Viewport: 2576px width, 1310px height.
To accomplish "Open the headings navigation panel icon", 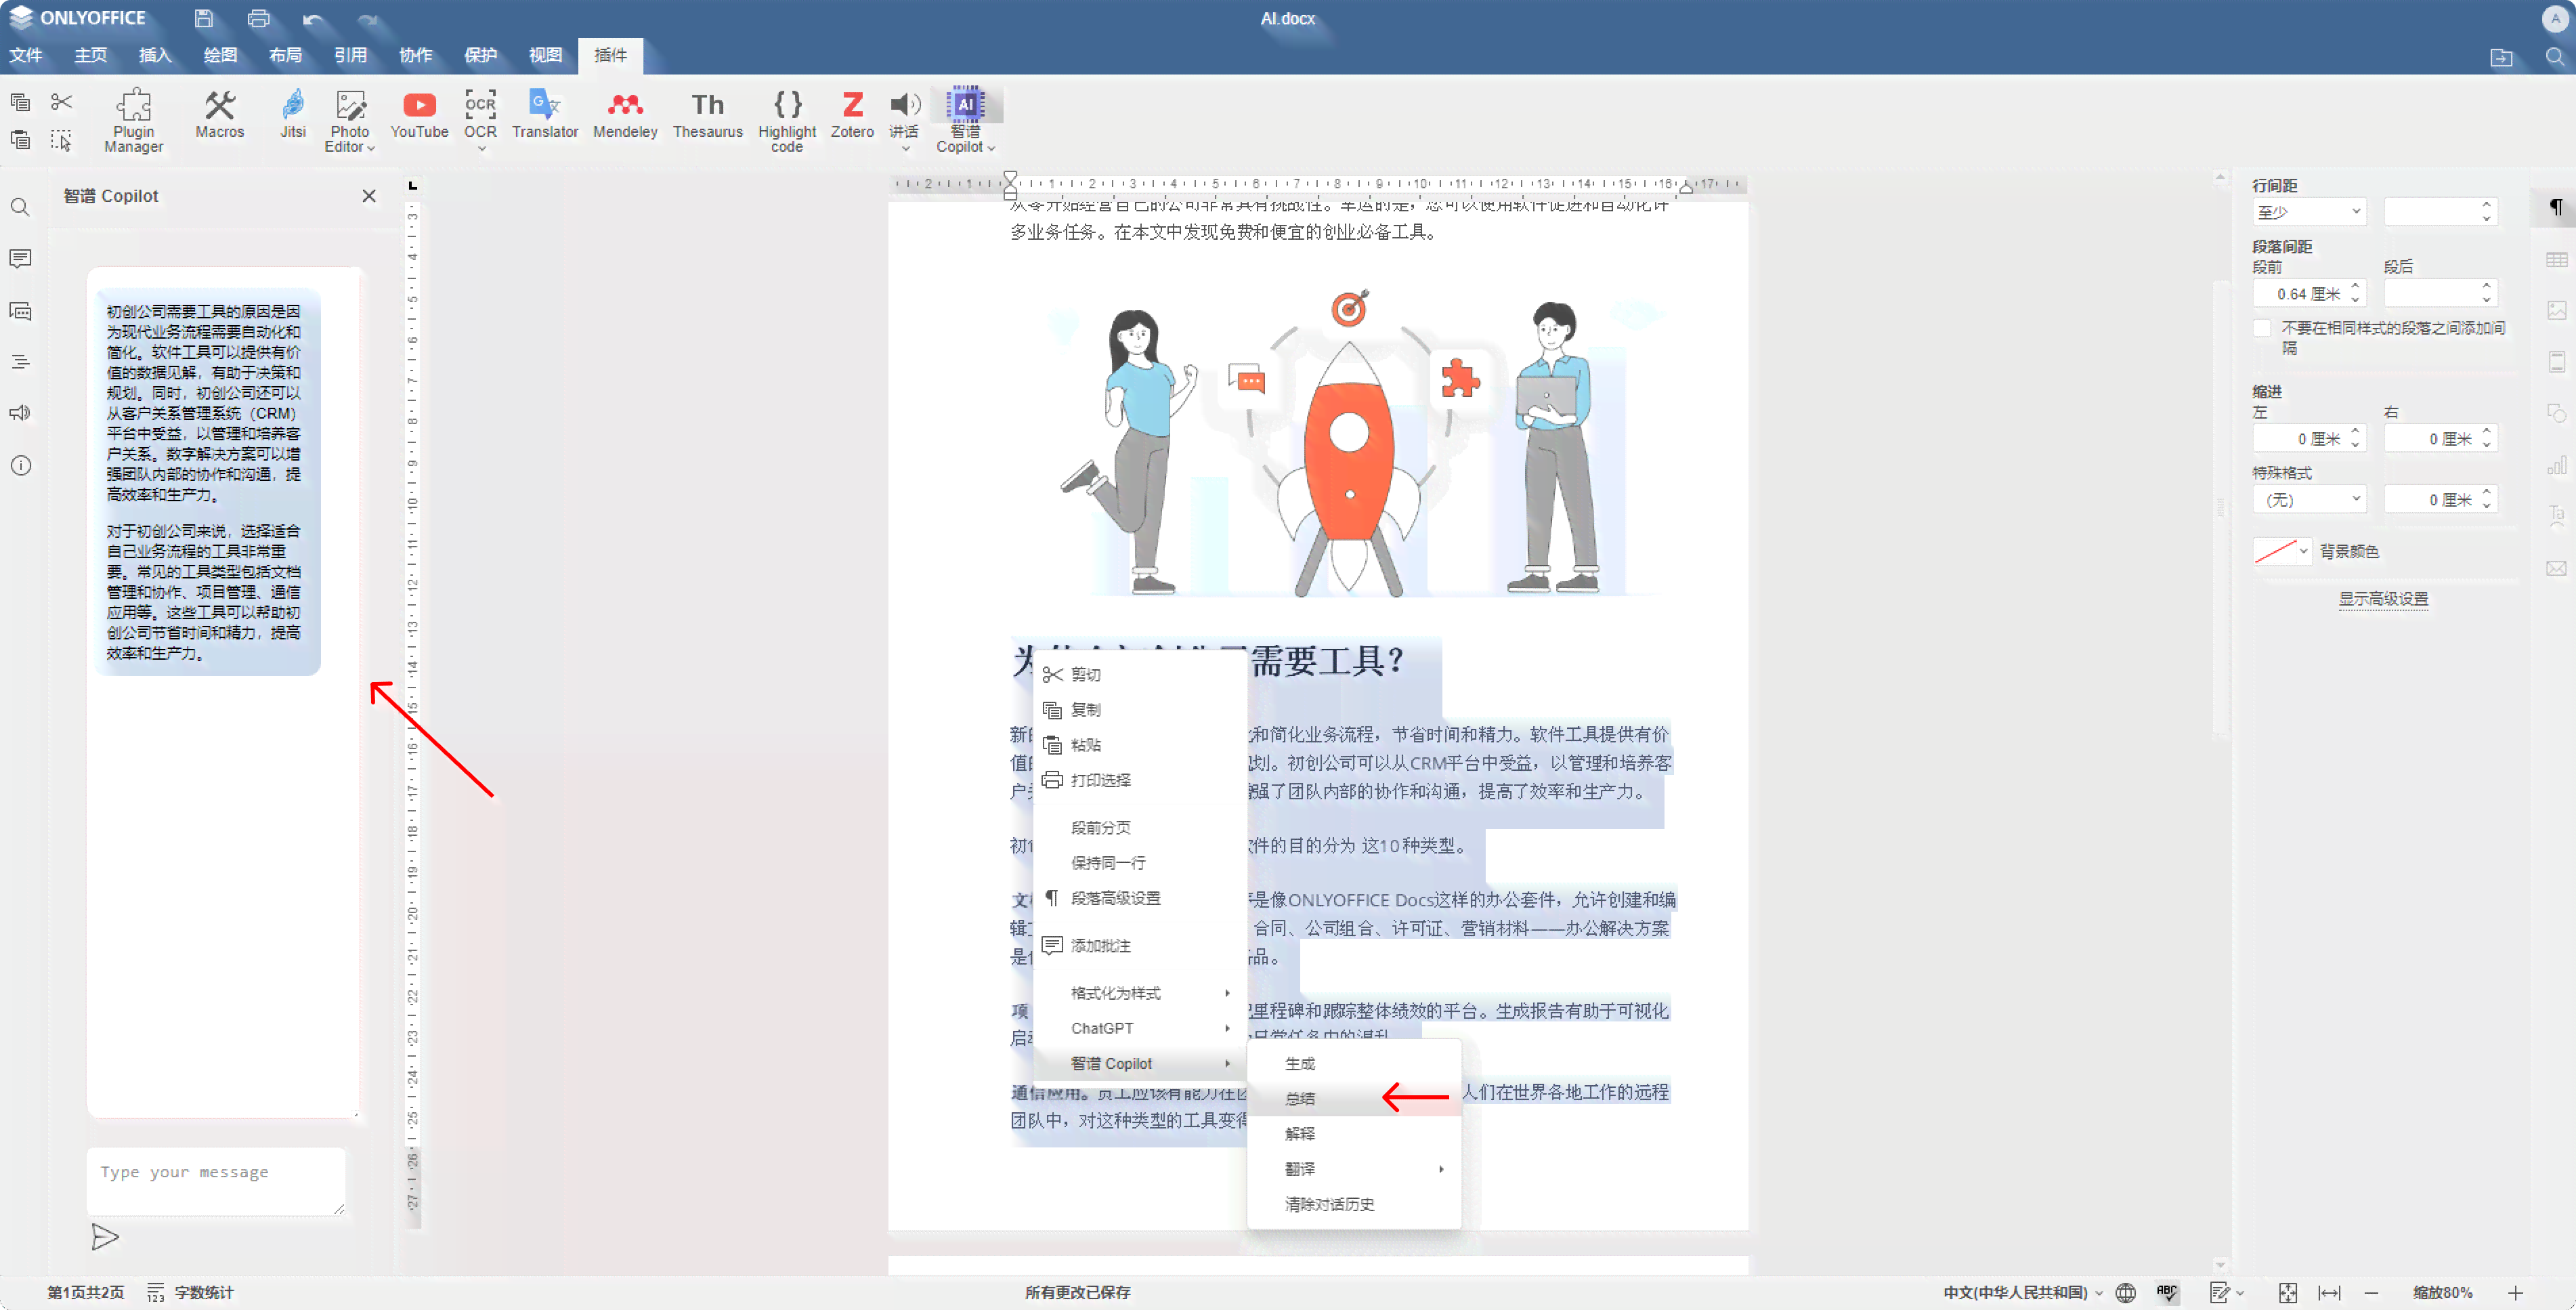I will [20, 362].
